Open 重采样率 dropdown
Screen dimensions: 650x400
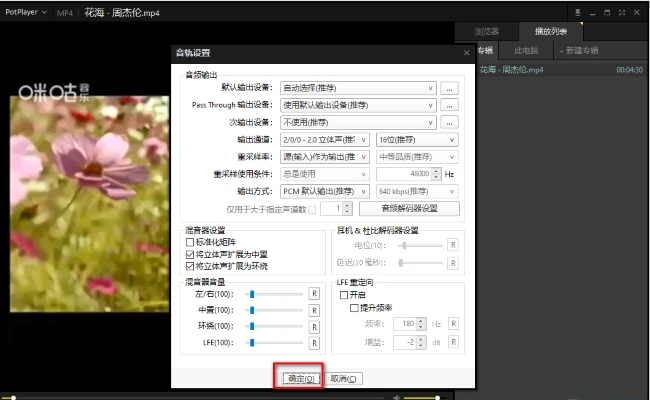pos(325,157)
